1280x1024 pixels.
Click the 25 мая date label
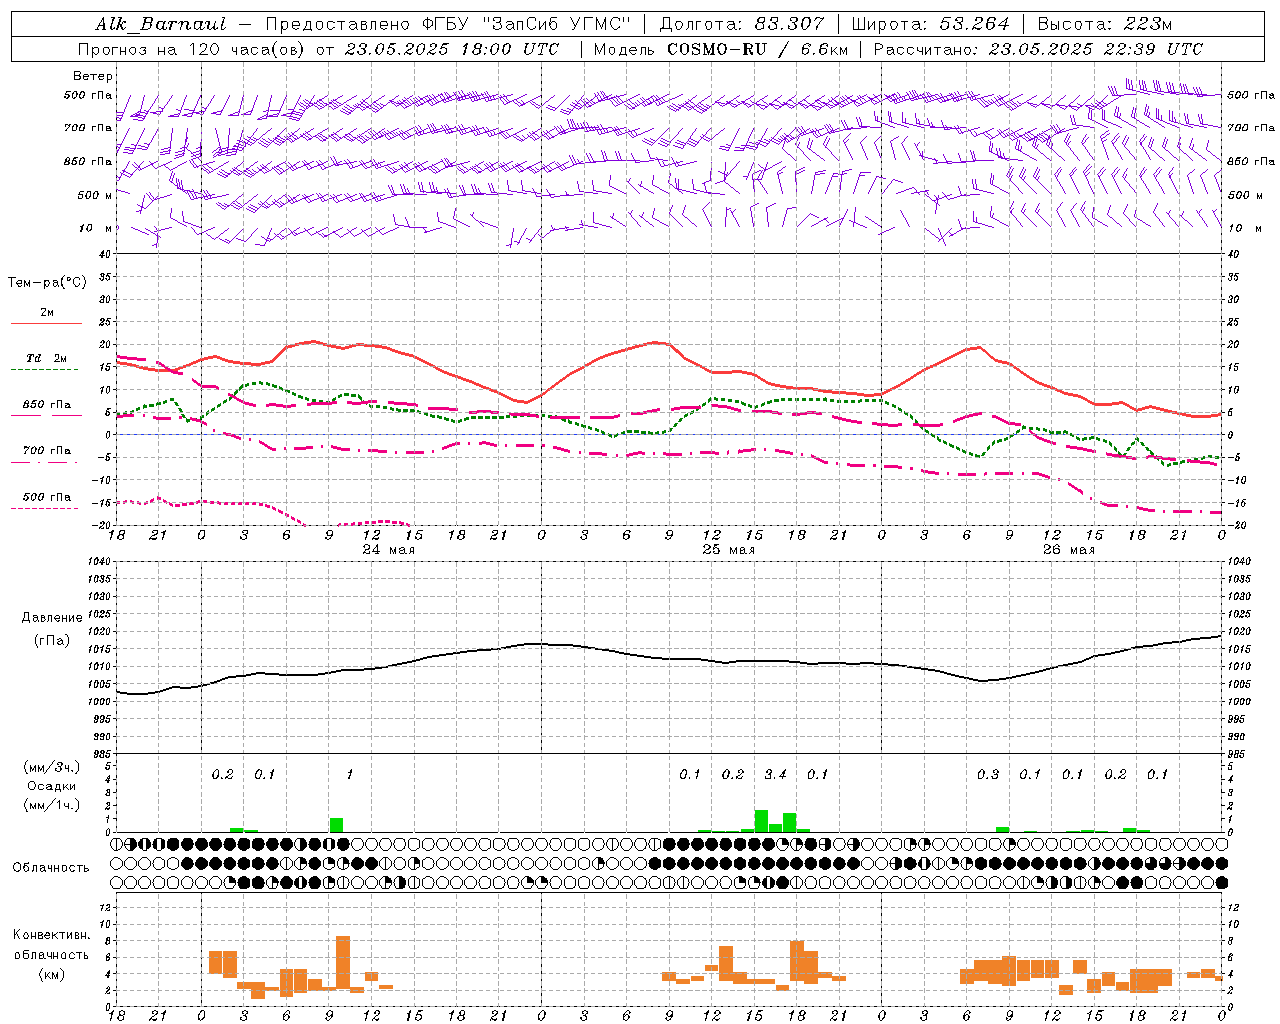click(728, 550)
